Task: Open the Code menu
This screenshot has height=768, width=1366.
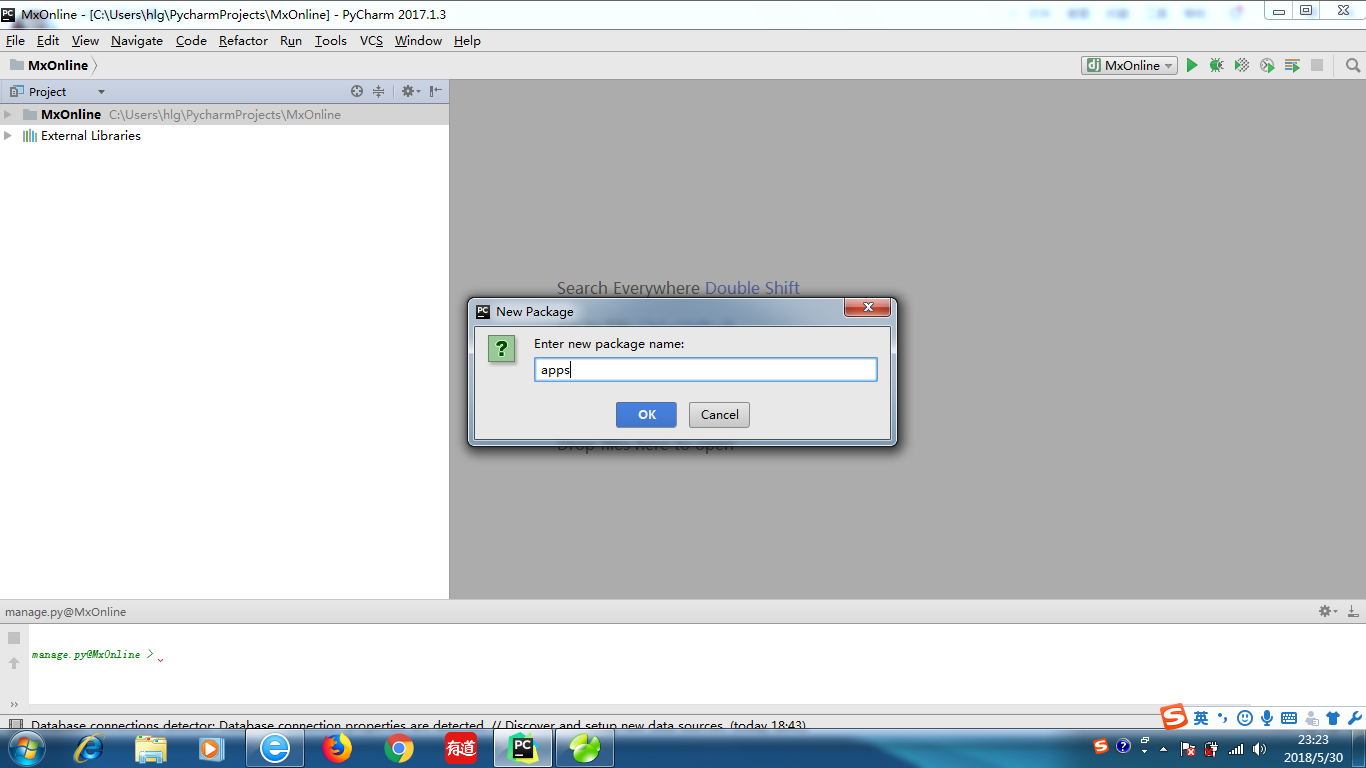Action: (191, 41)
